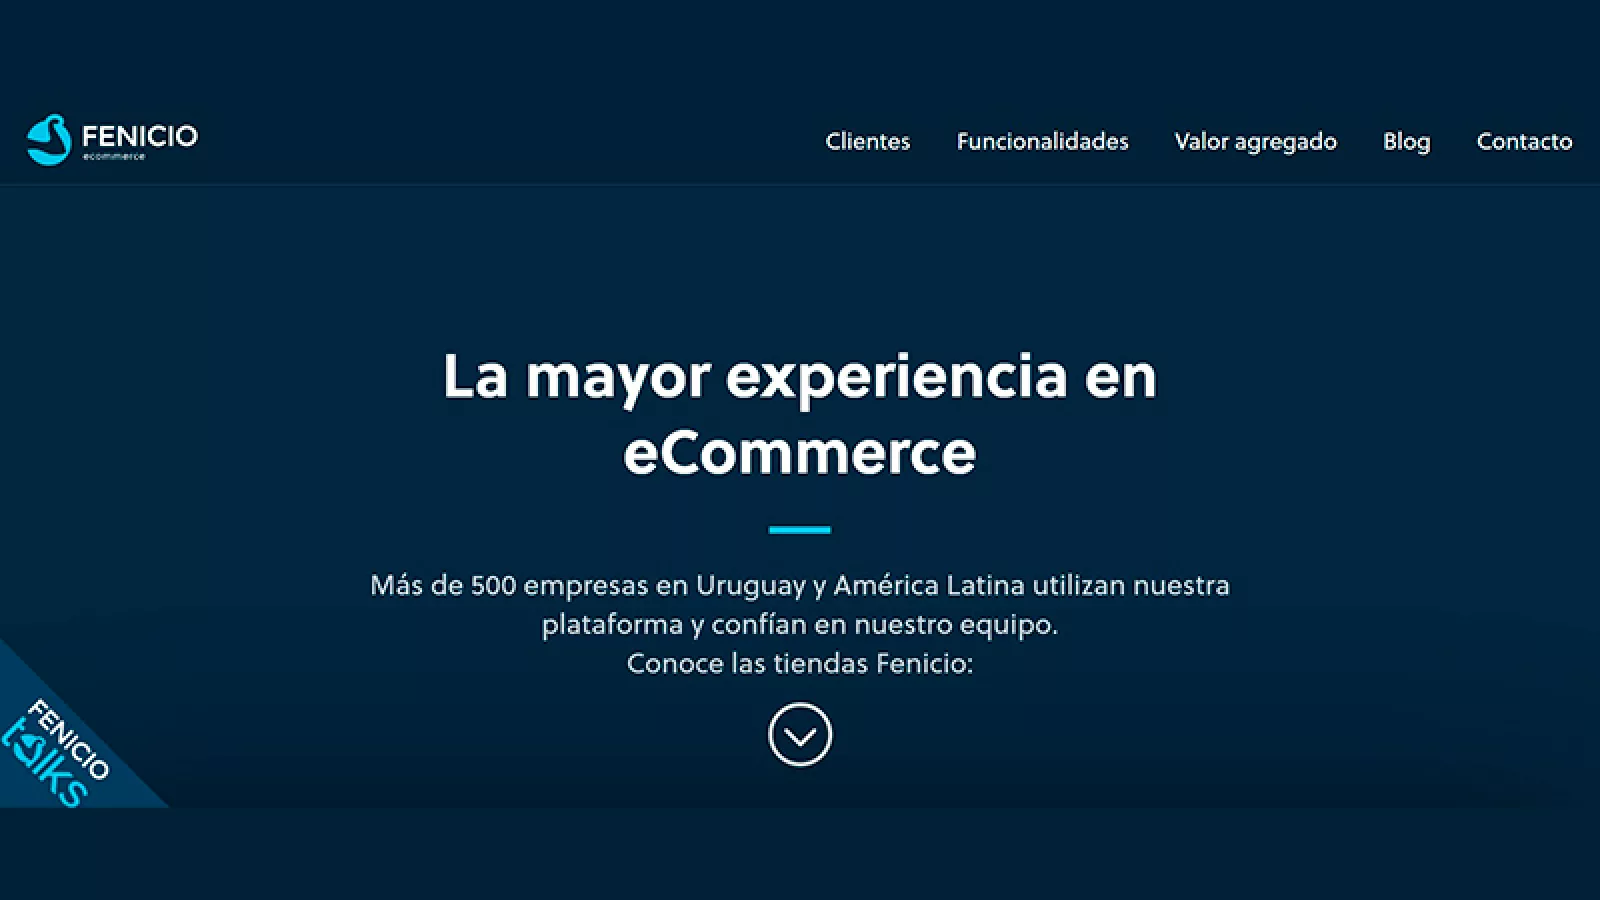Image resolution: width=1600 pixels, height=900 pixels.
Task: Open the Valor agregado page
Action: click(x=1255, y=142)
